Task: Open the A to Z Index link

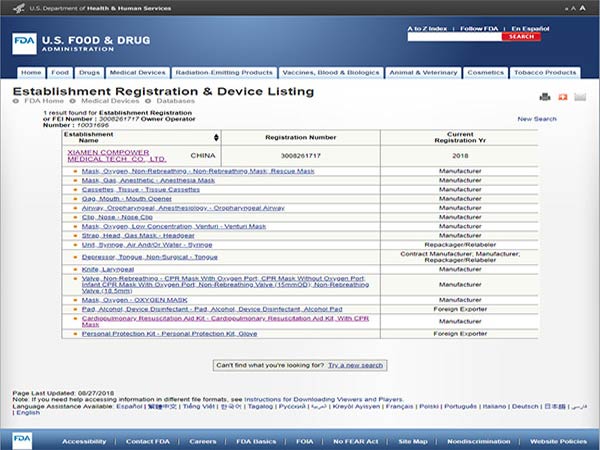Action: [427, 28]
